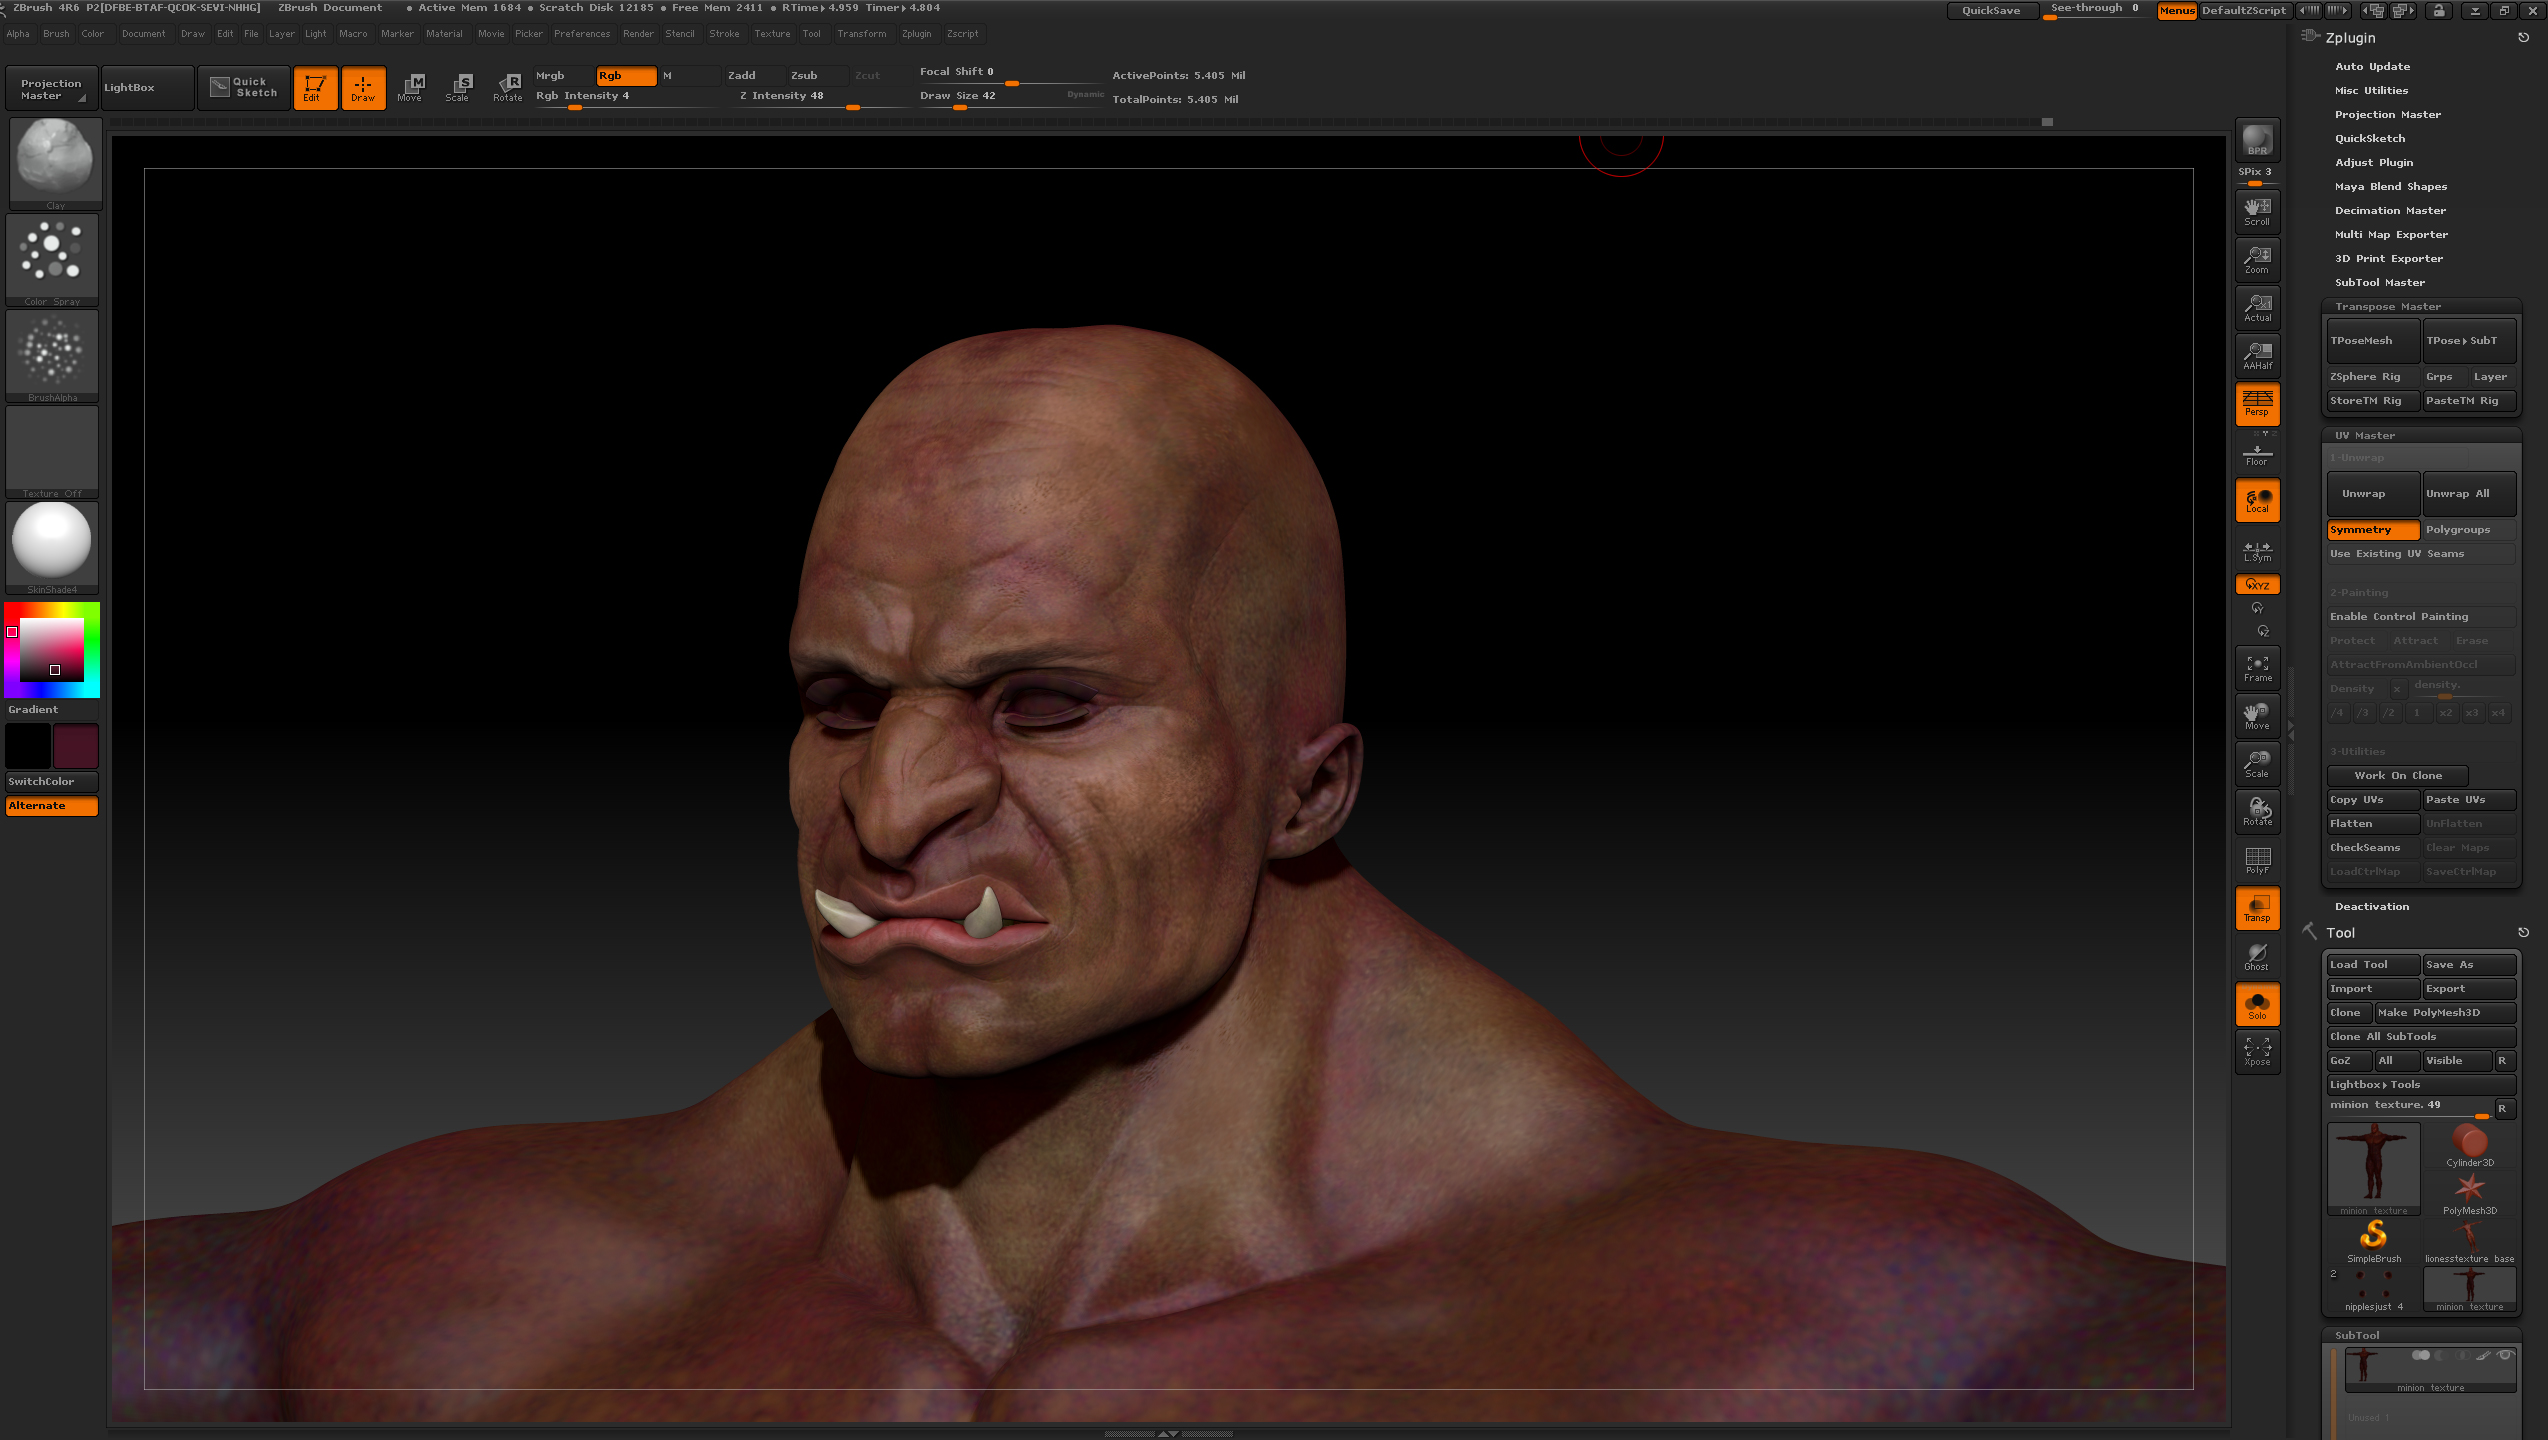Image resolution: width=2548 pixels, height=1440 pixels.
Task: Toggle Symmetry in UV Master
Action: click(x=2372, y=530)
